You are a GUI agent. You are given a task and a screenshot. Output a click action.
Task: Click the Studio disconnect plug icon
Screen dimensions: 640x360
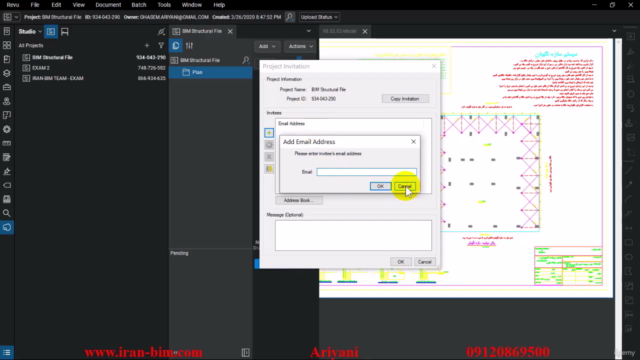pos(161,31)
